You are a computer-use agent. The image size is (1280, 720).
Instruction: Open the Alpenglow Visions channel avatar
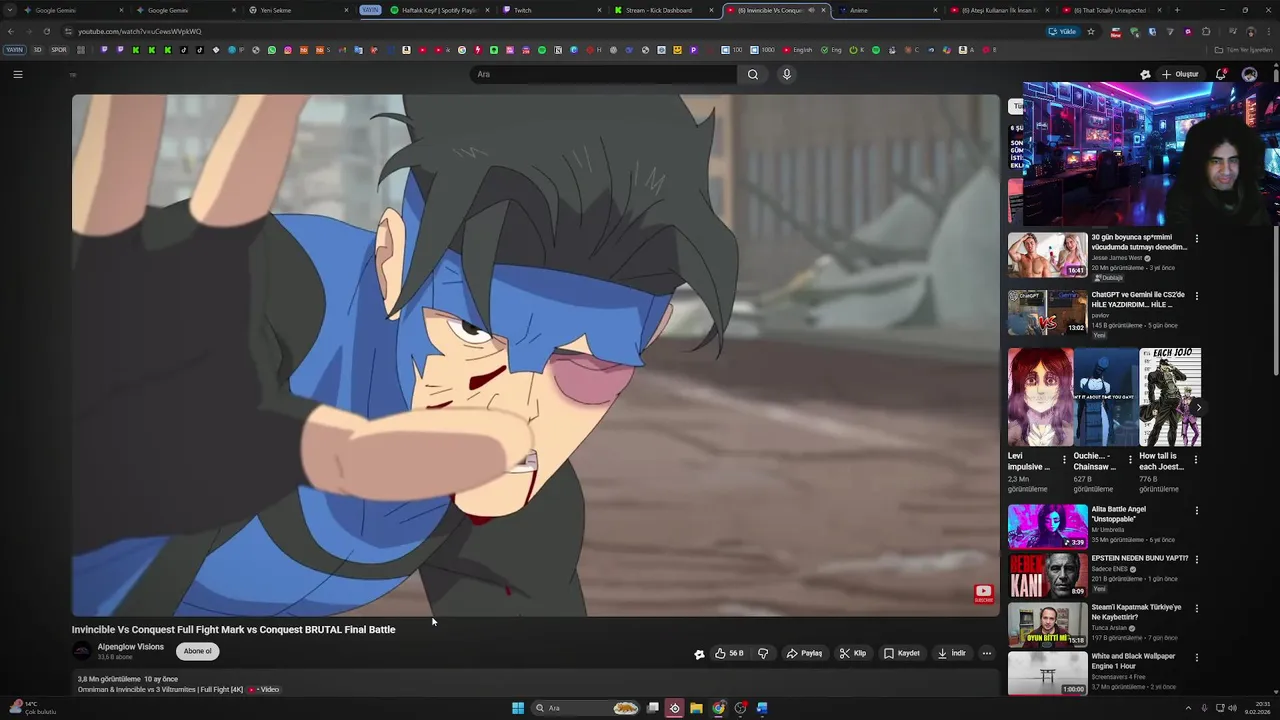pyautogui.click(x=82, y=651)
